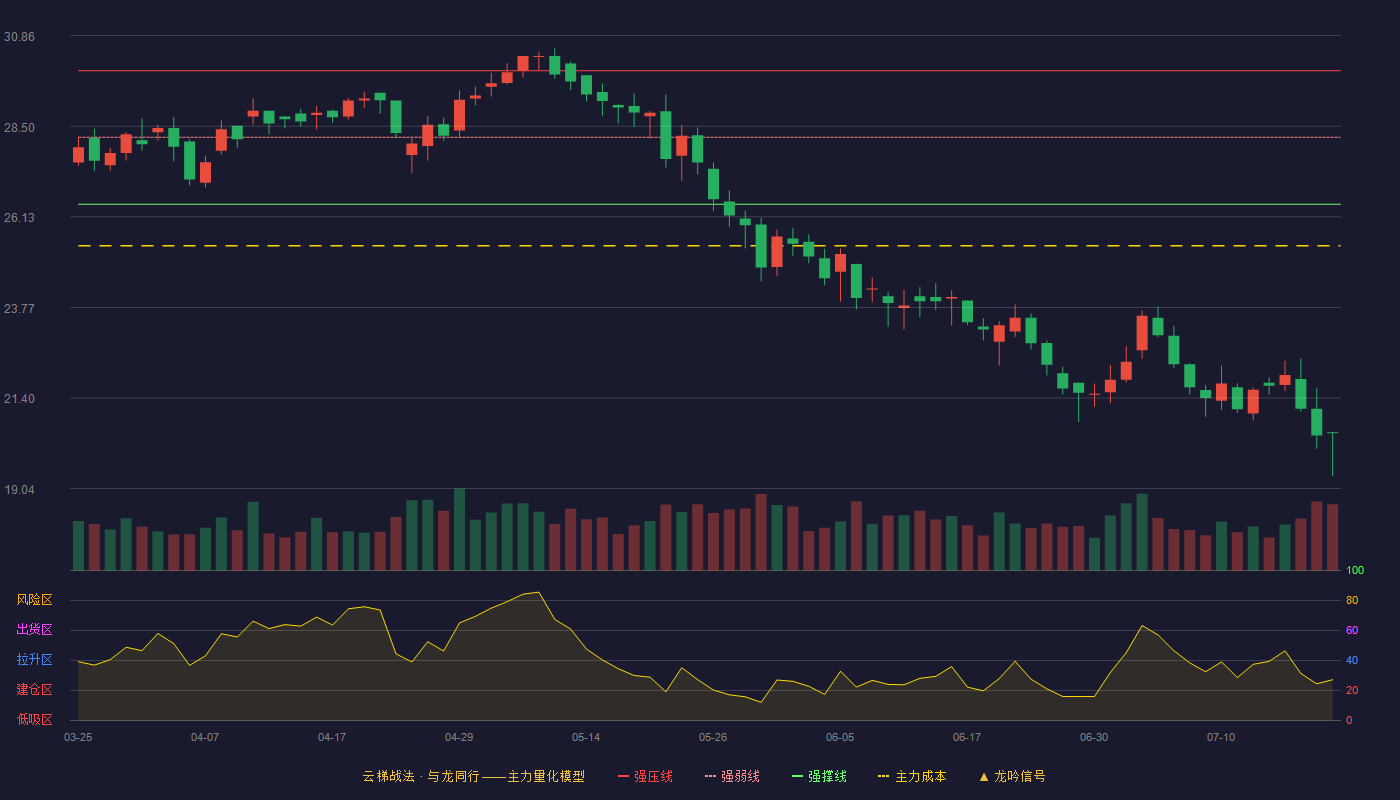The width and height of the screenshot is (1400, 800).
Task: Toggle the 主力成本 legend entry
Action: point(912,776)
